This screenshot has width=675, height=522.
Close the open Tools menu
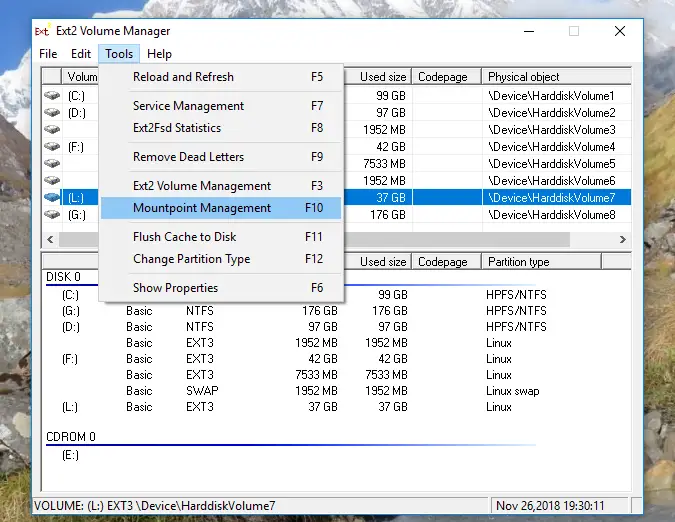pos(119,54)
